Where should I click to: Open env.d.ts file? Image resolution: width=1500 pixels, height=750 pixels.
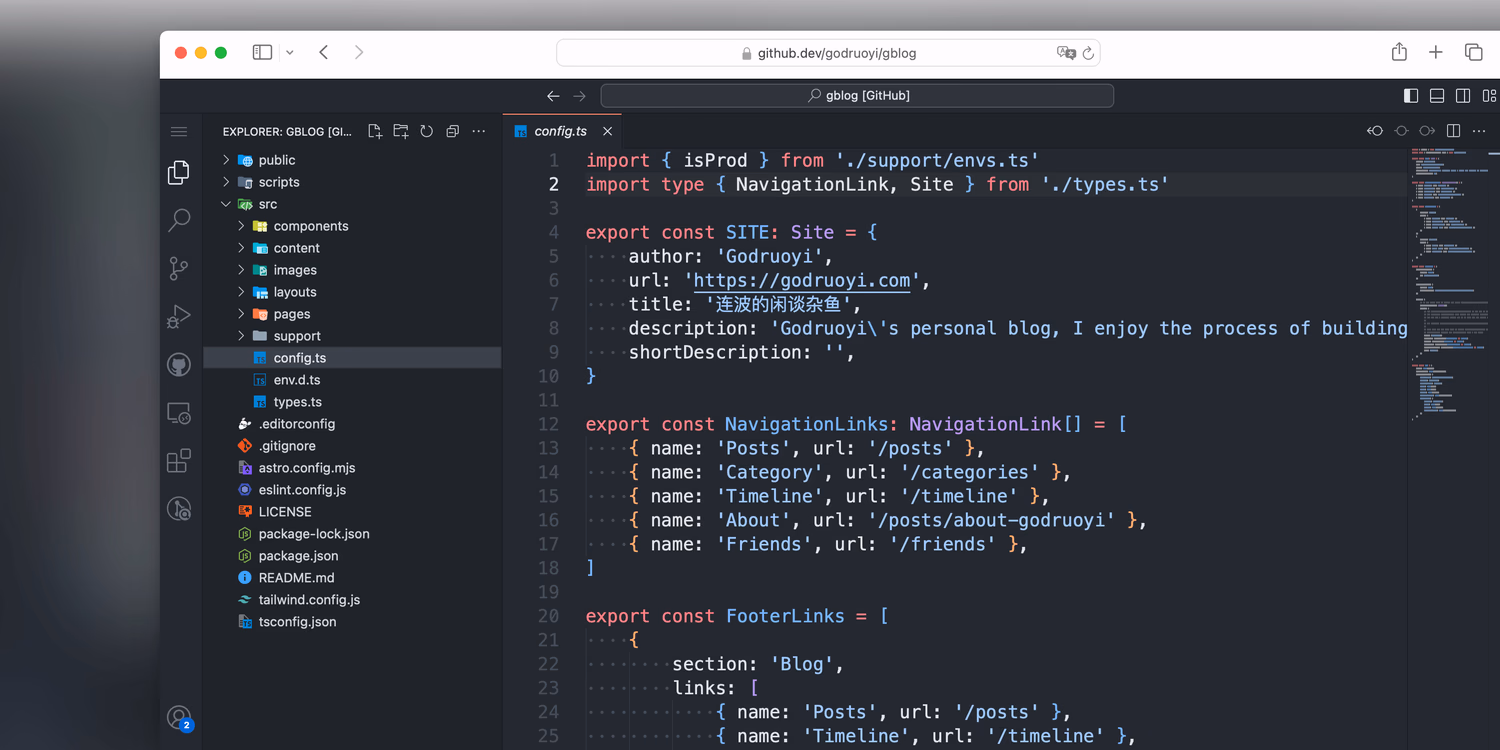click(352, 380)
